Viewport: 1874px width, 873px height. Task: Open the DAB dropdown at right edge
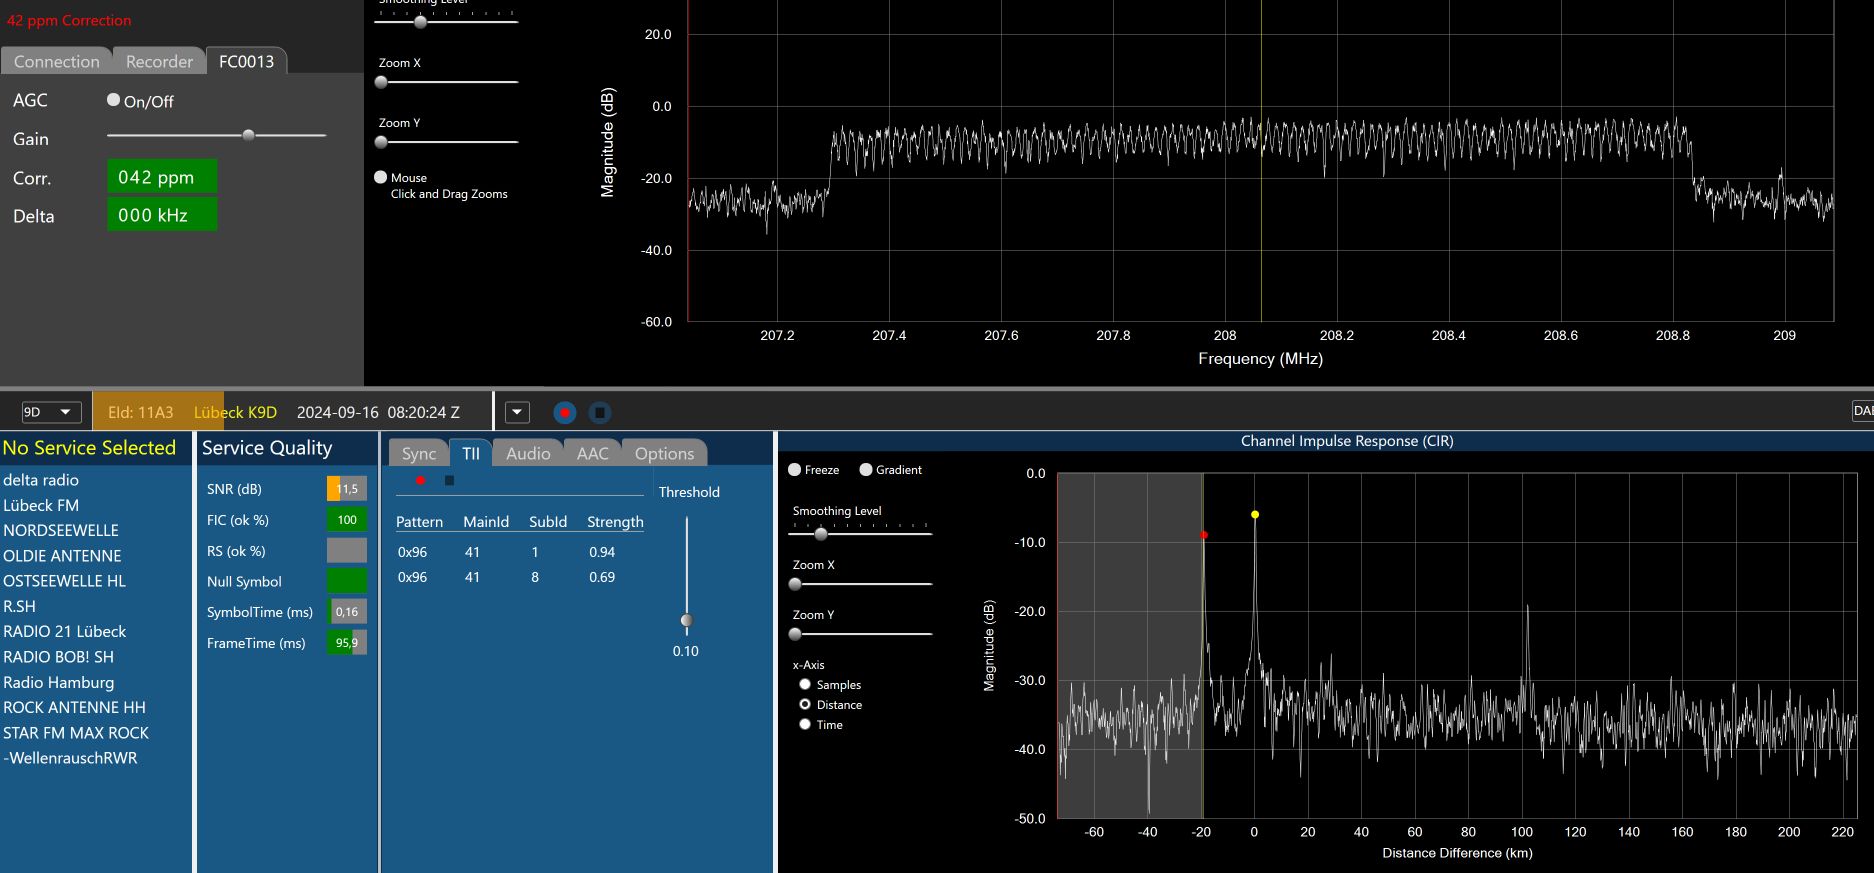point(1862,411)
